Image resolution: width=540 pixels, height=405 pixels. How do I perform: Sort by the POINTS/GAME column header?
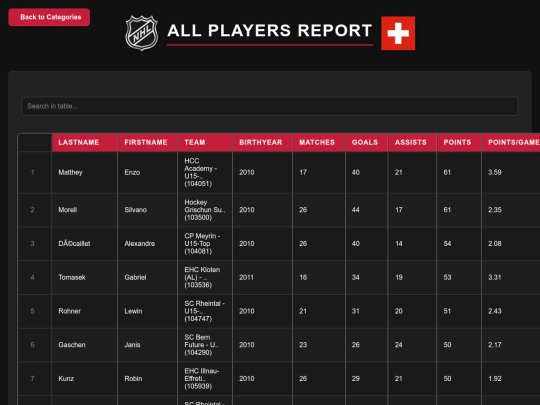pos(511,143)
